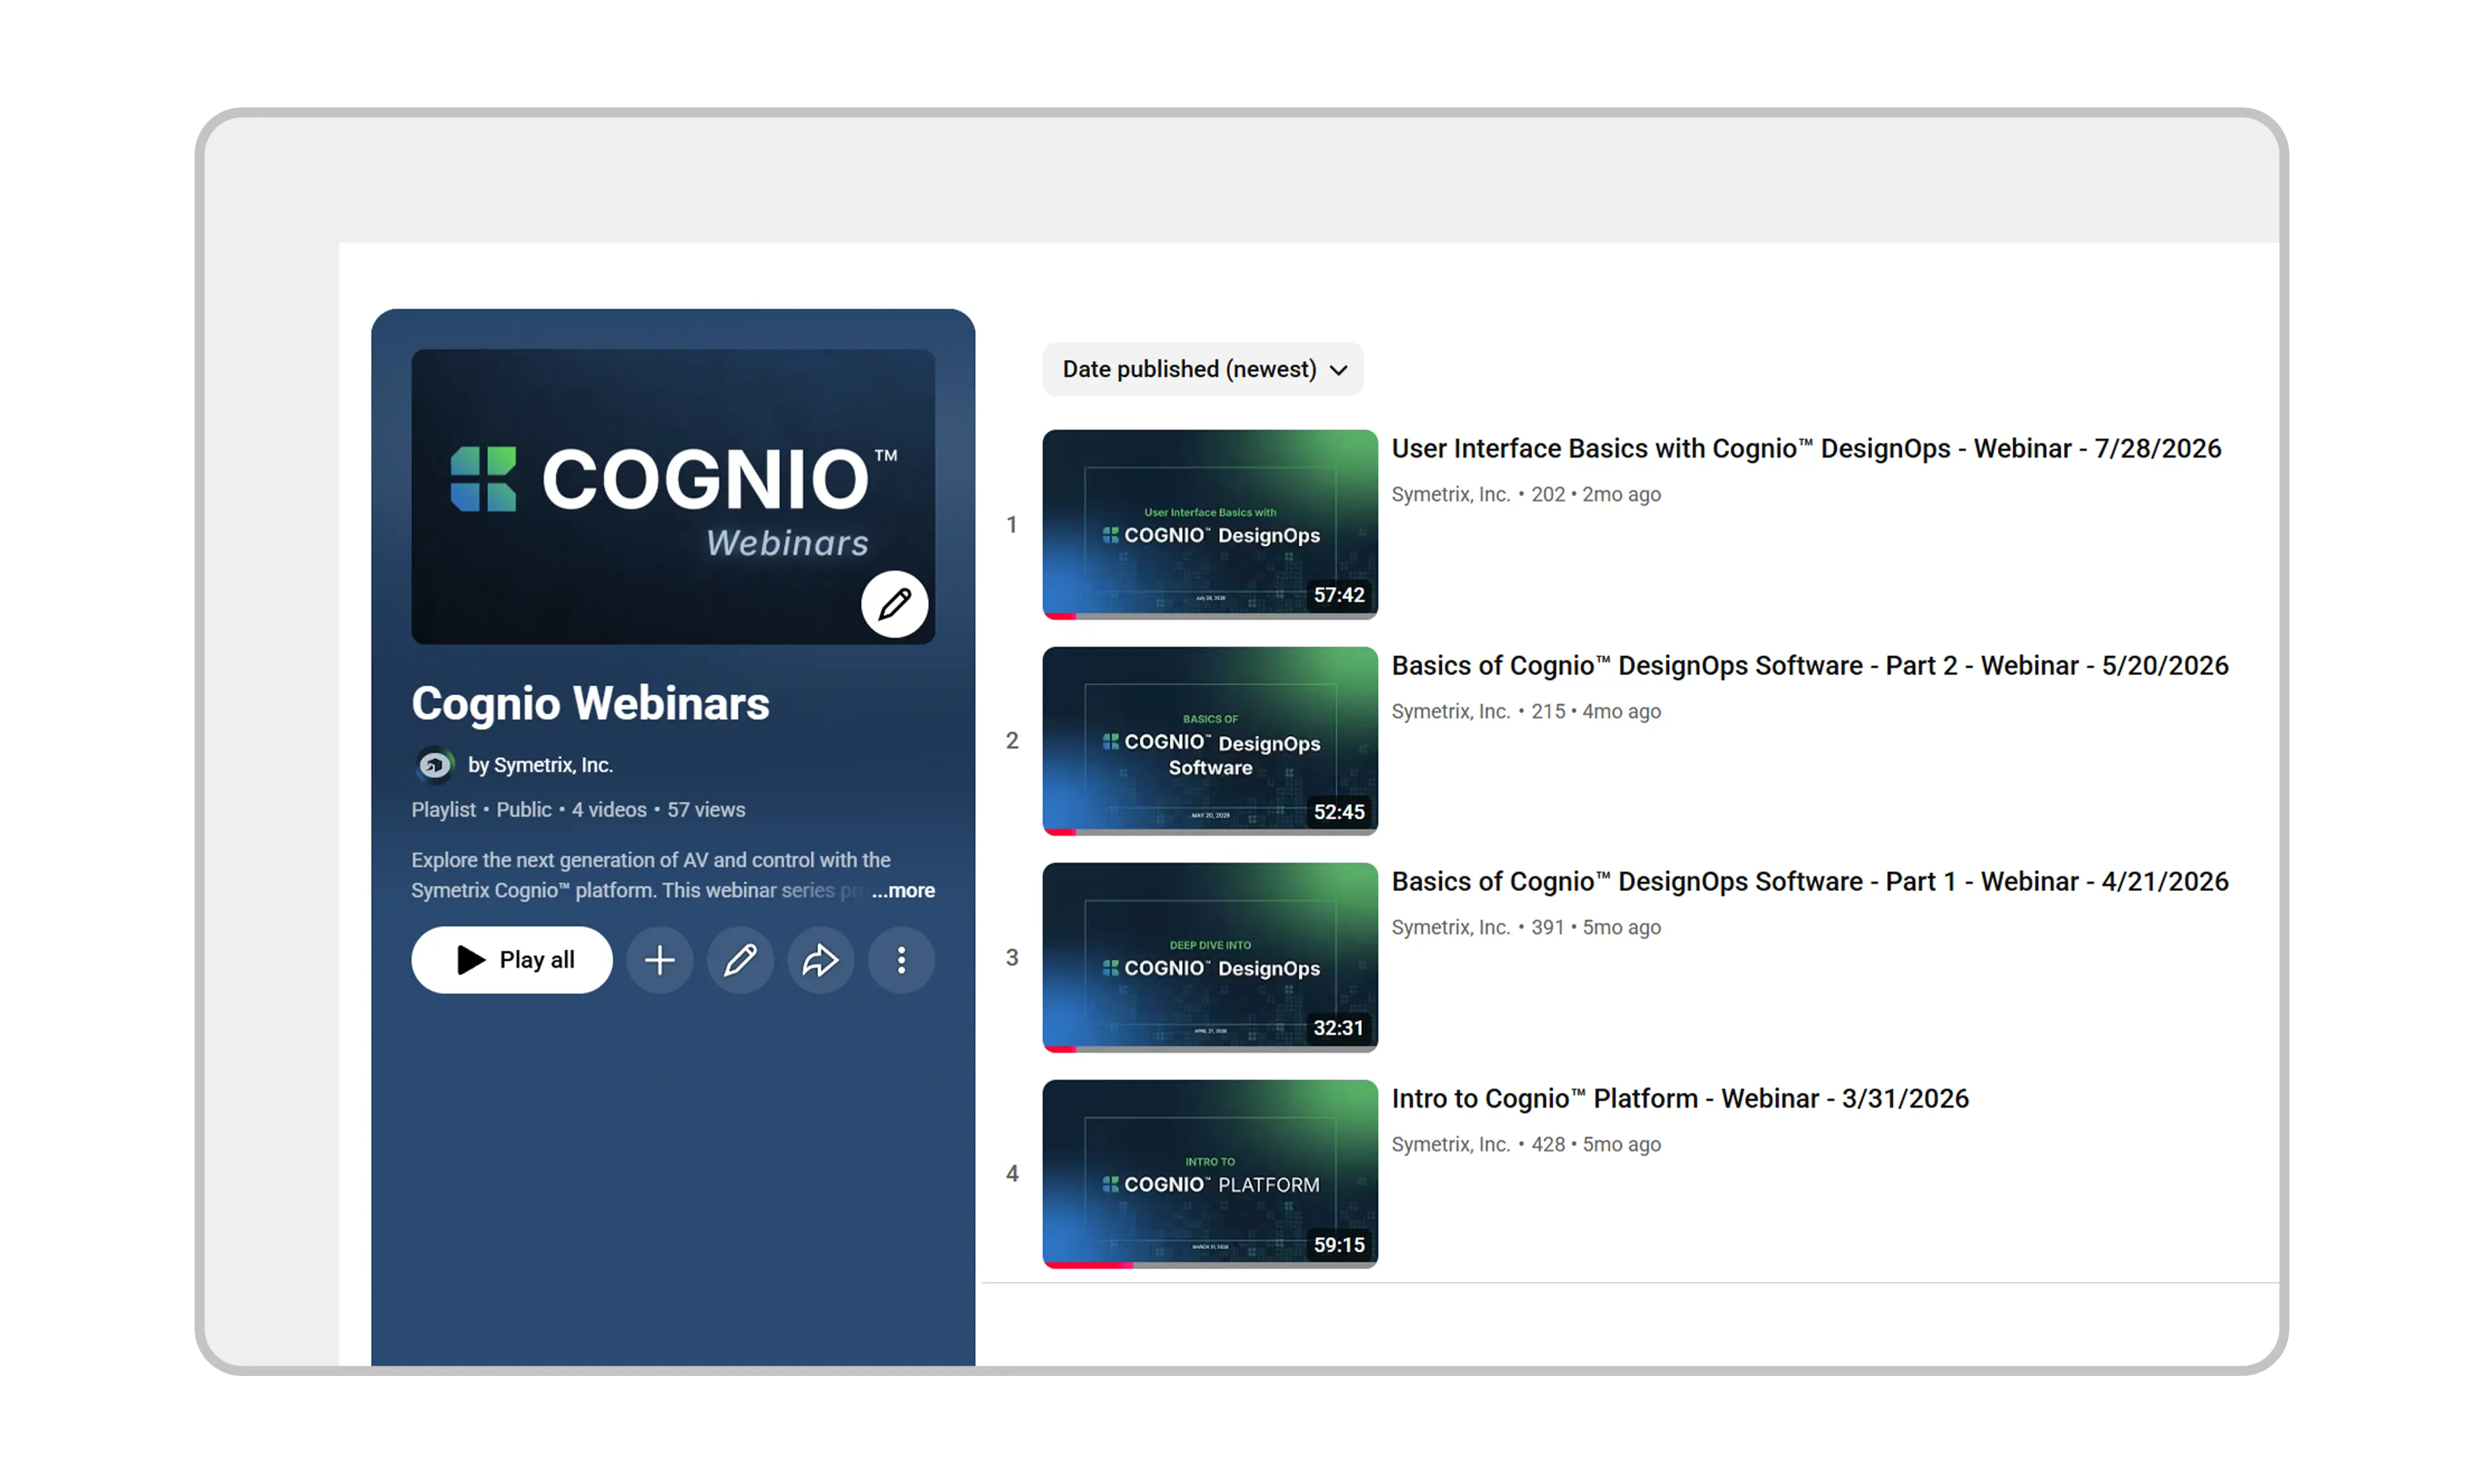Open the by Symetrix, Inc. channel link

[541, 765]
